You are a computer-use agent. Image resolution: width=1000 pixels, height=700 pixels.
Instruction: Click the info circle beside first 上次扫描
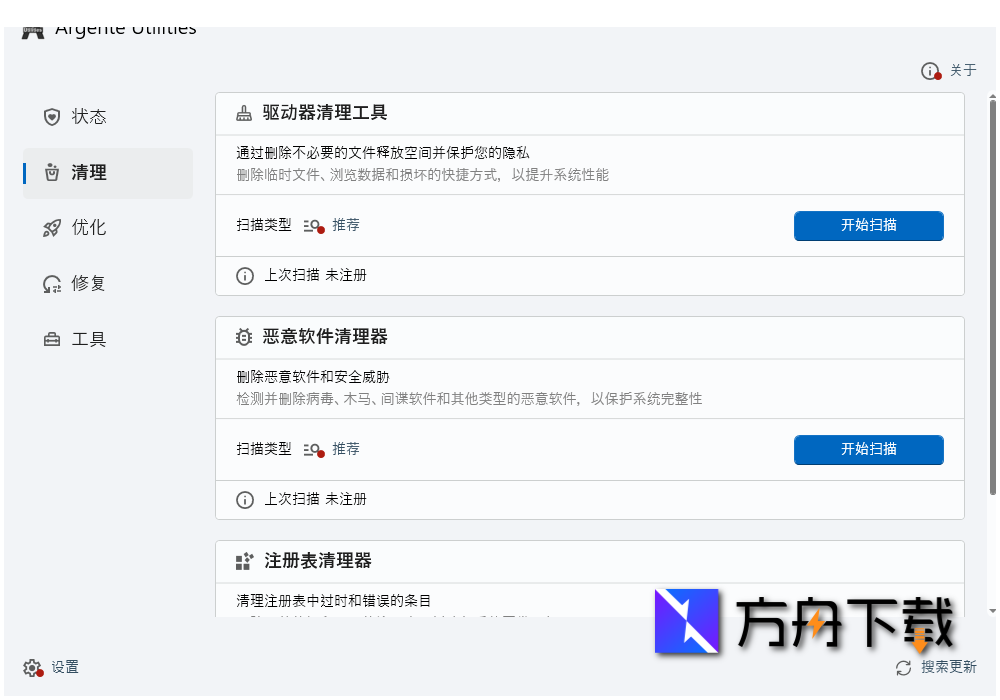[x=245, y=275]
